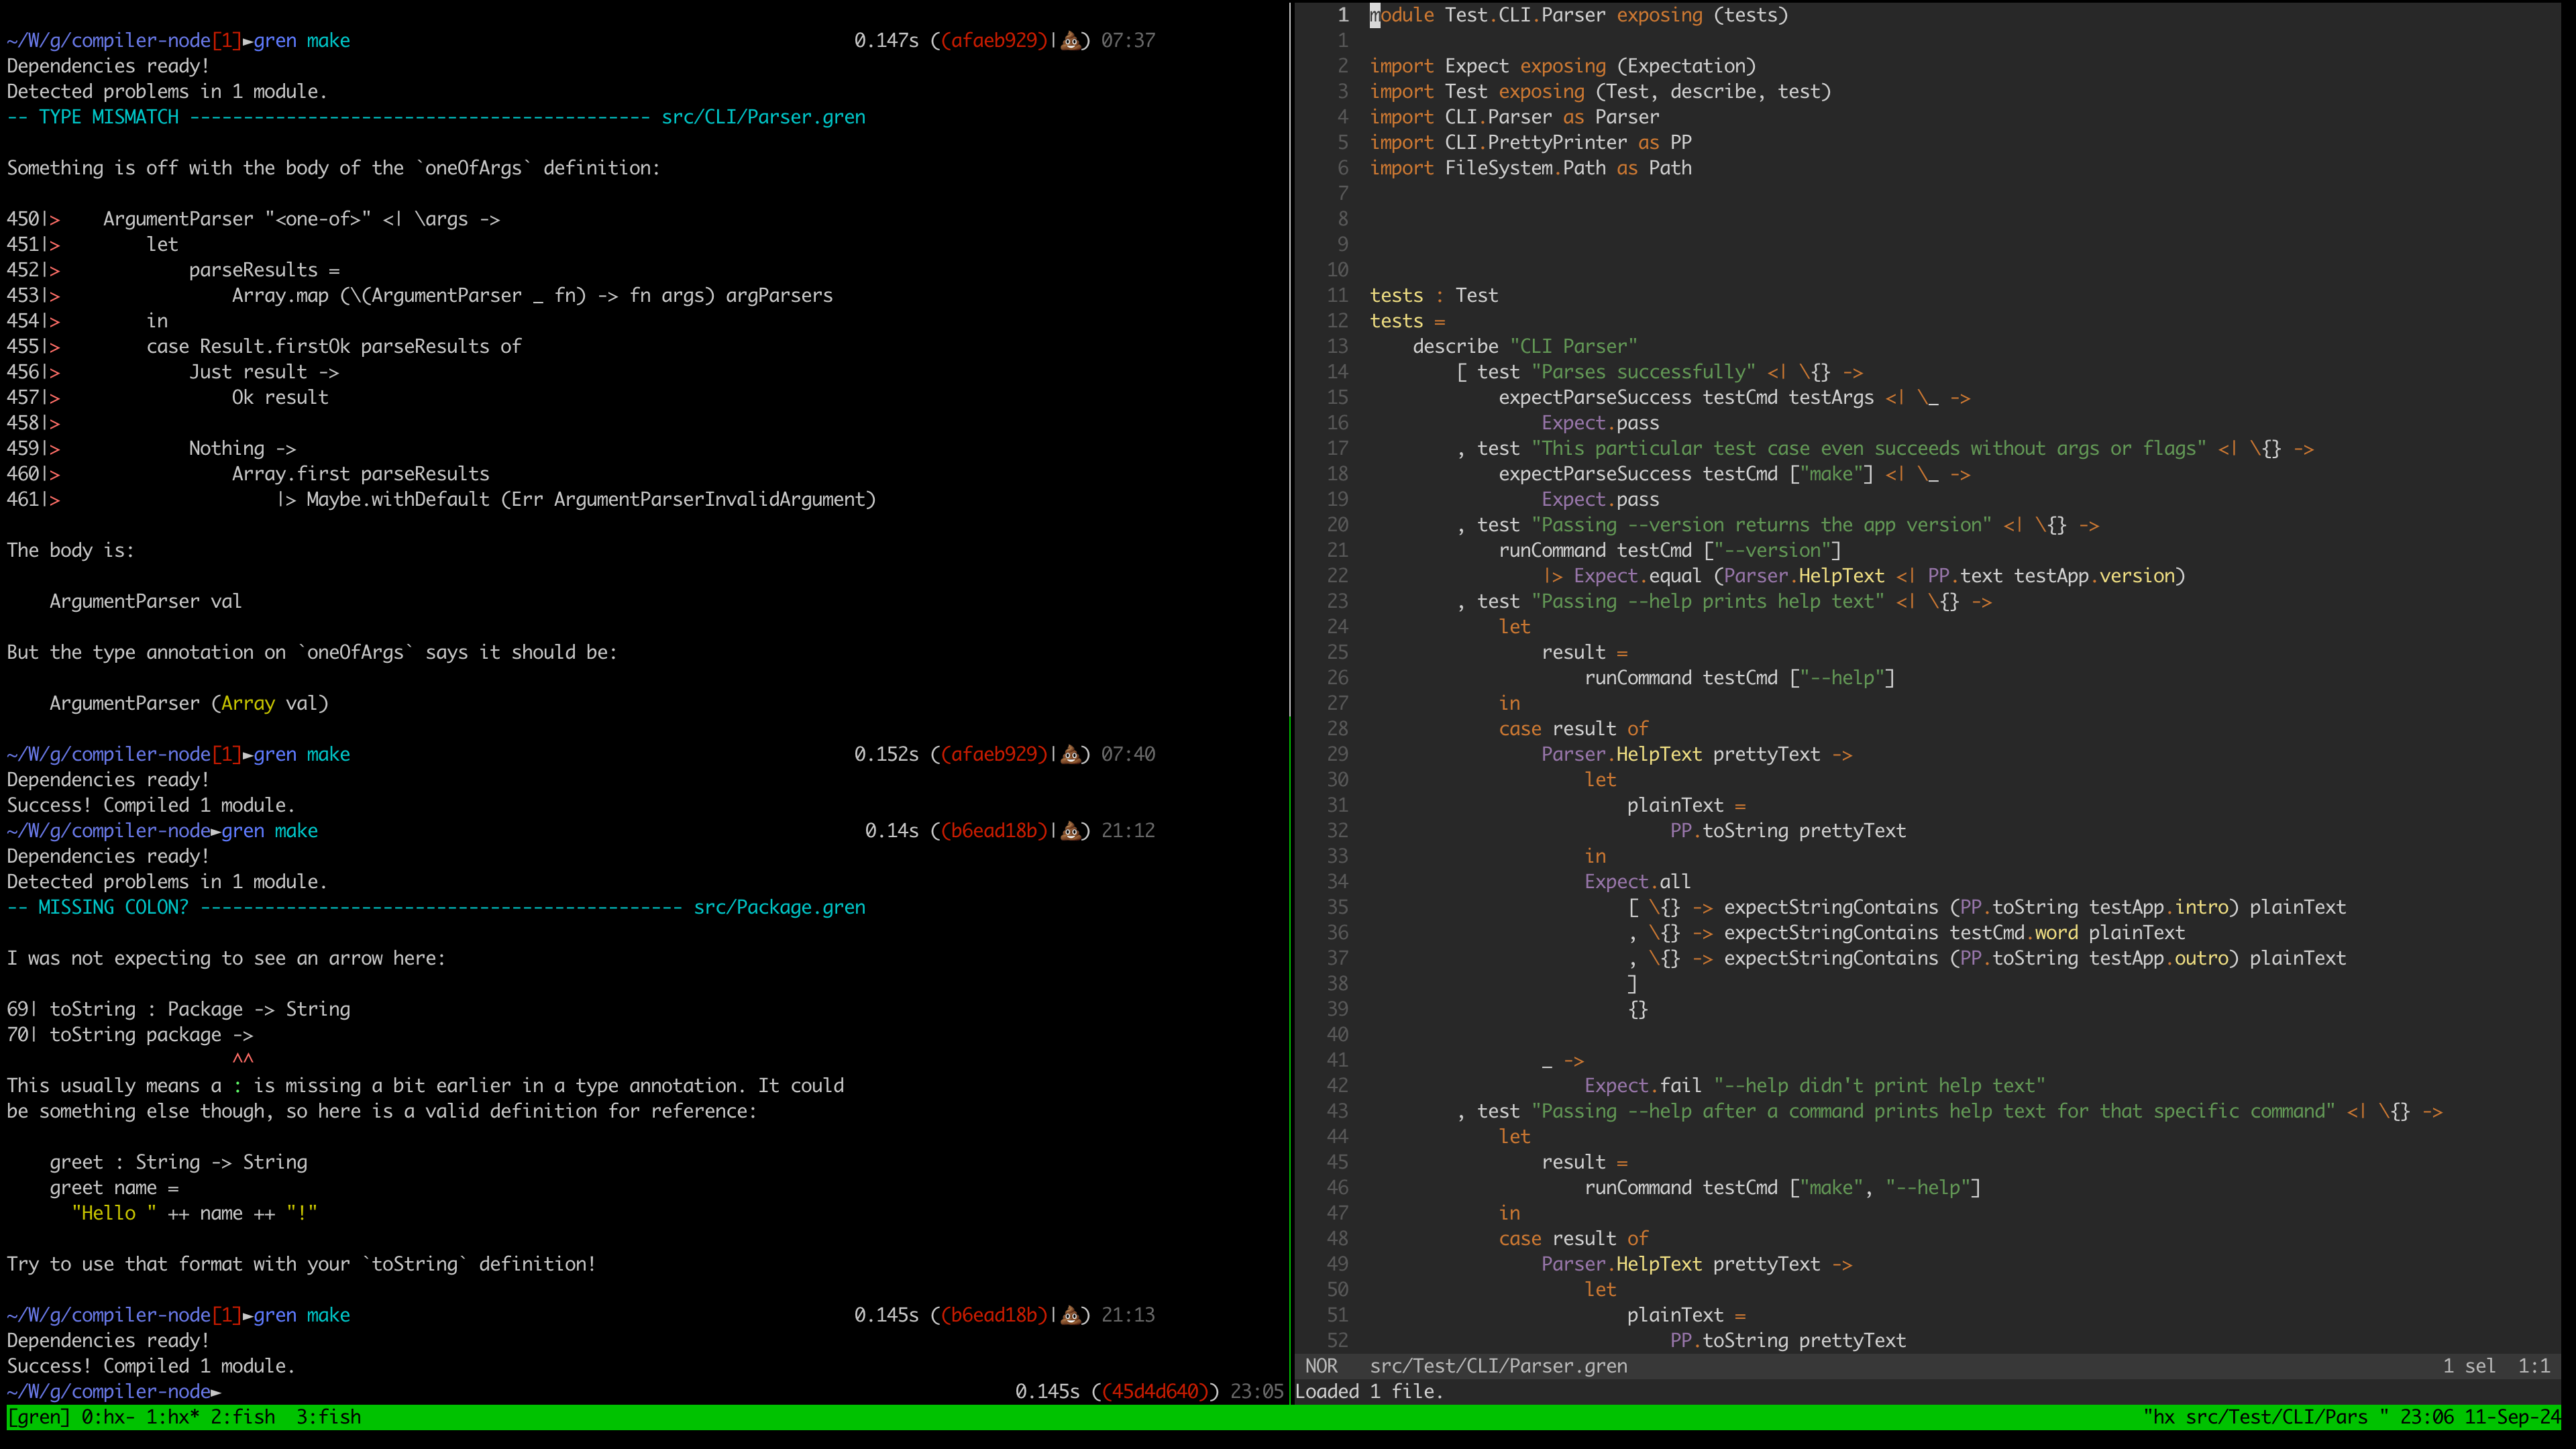Click the poop emoji in the 21:13 prompt
This screenshot has width=2576, height=1449.
1070,1315
